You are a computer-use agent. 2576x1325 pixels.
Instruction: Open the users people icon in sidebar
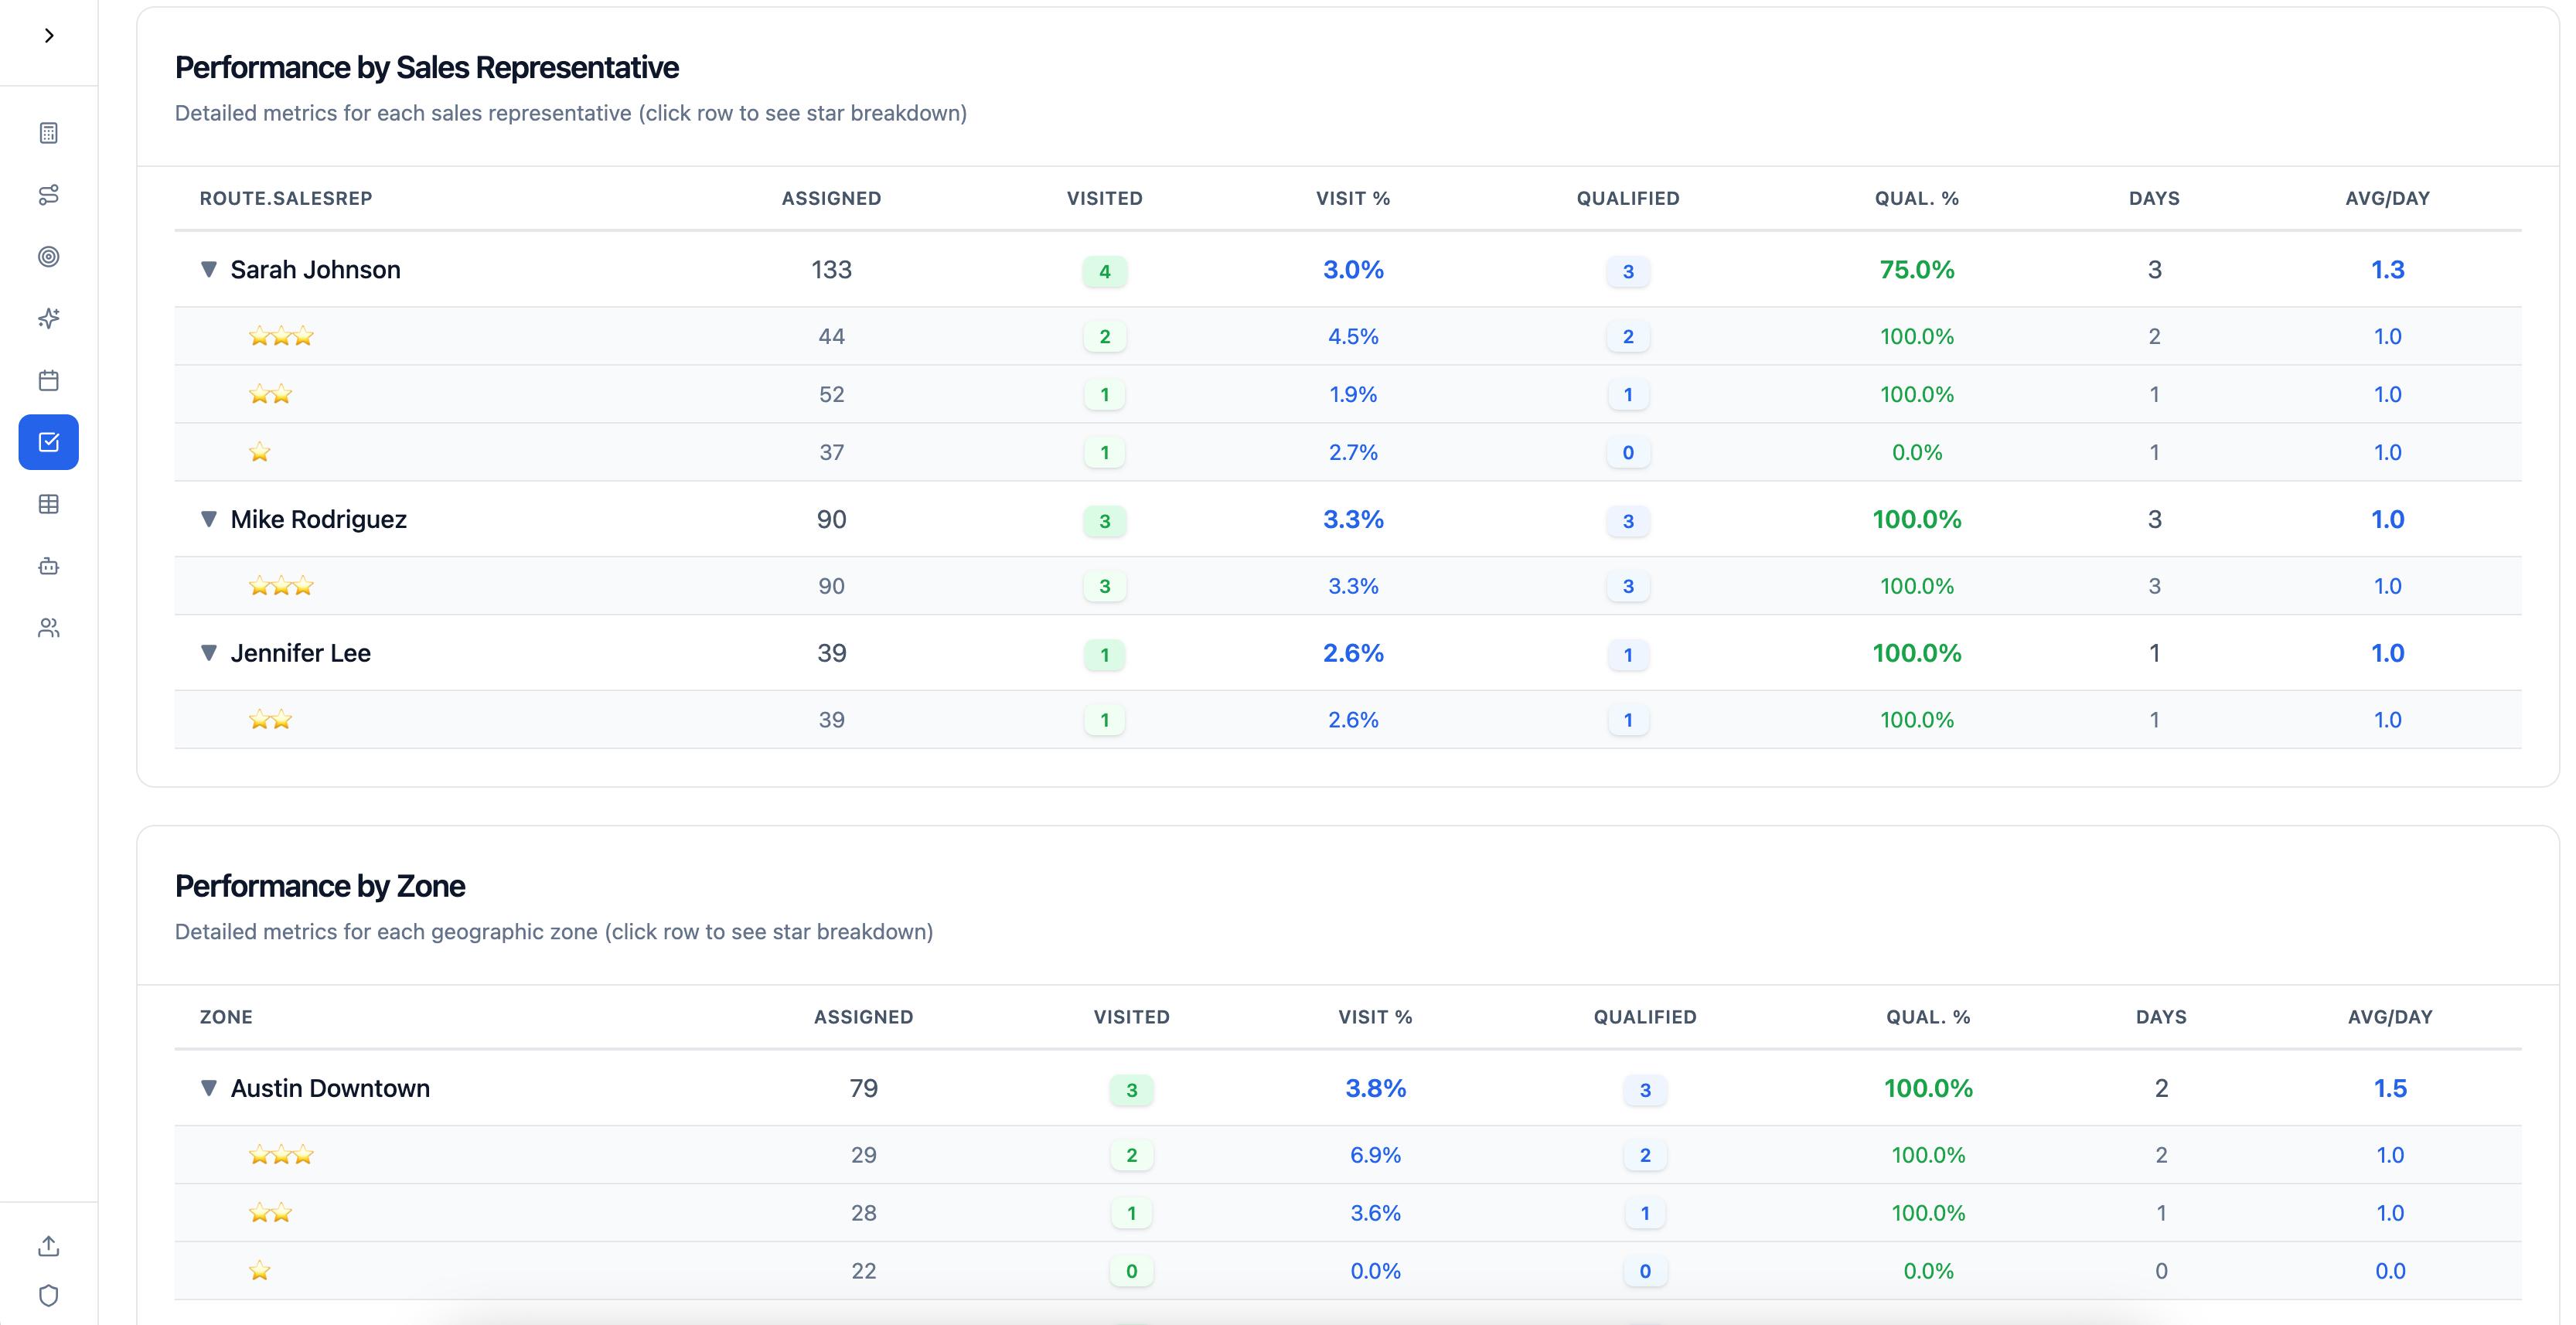[48, 628]
